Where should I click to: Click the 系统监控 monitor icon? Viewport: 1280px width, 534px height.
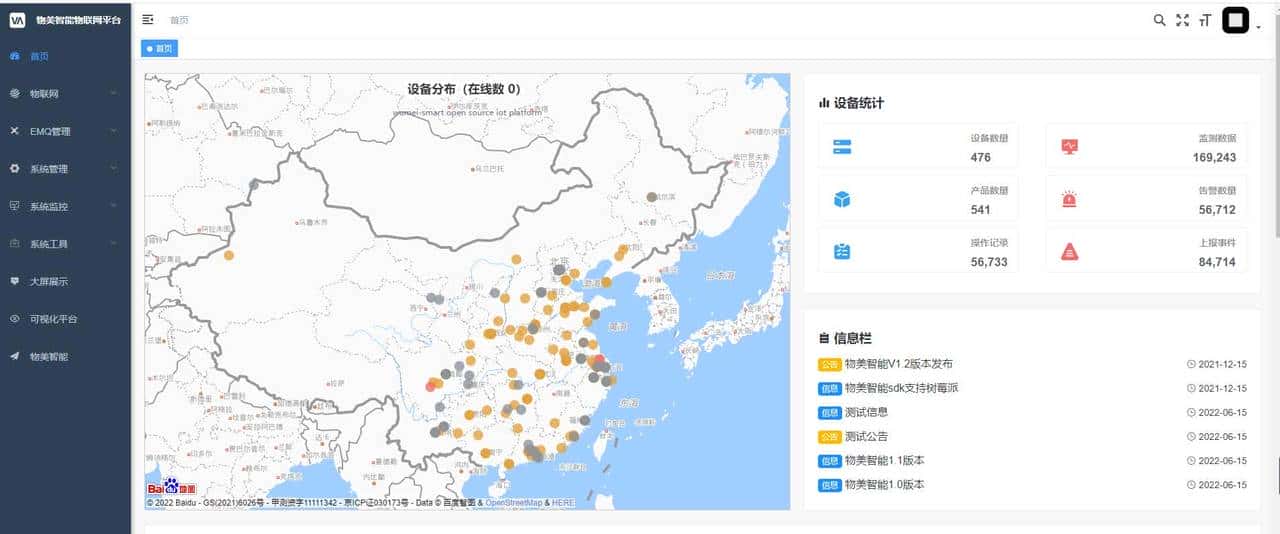pos(14,206)
